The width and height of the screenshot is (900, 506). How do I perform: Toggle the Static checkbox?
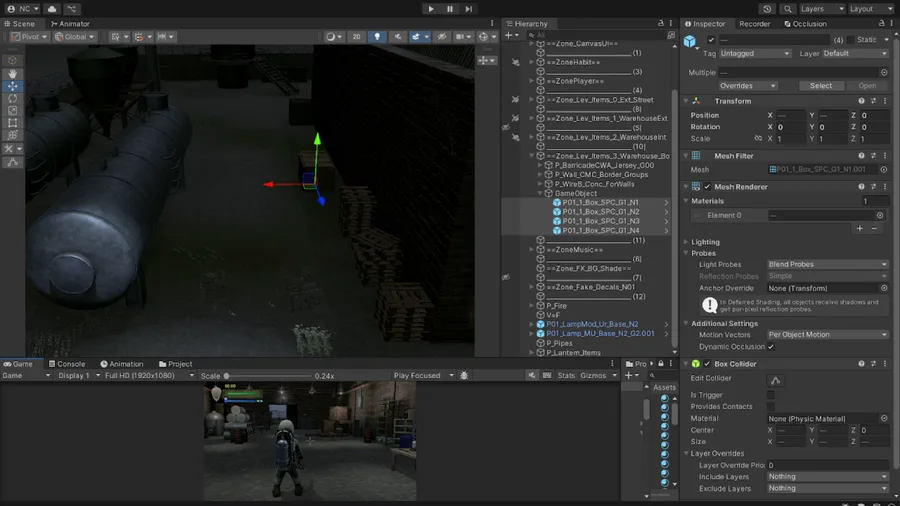(x=851, y=40)
